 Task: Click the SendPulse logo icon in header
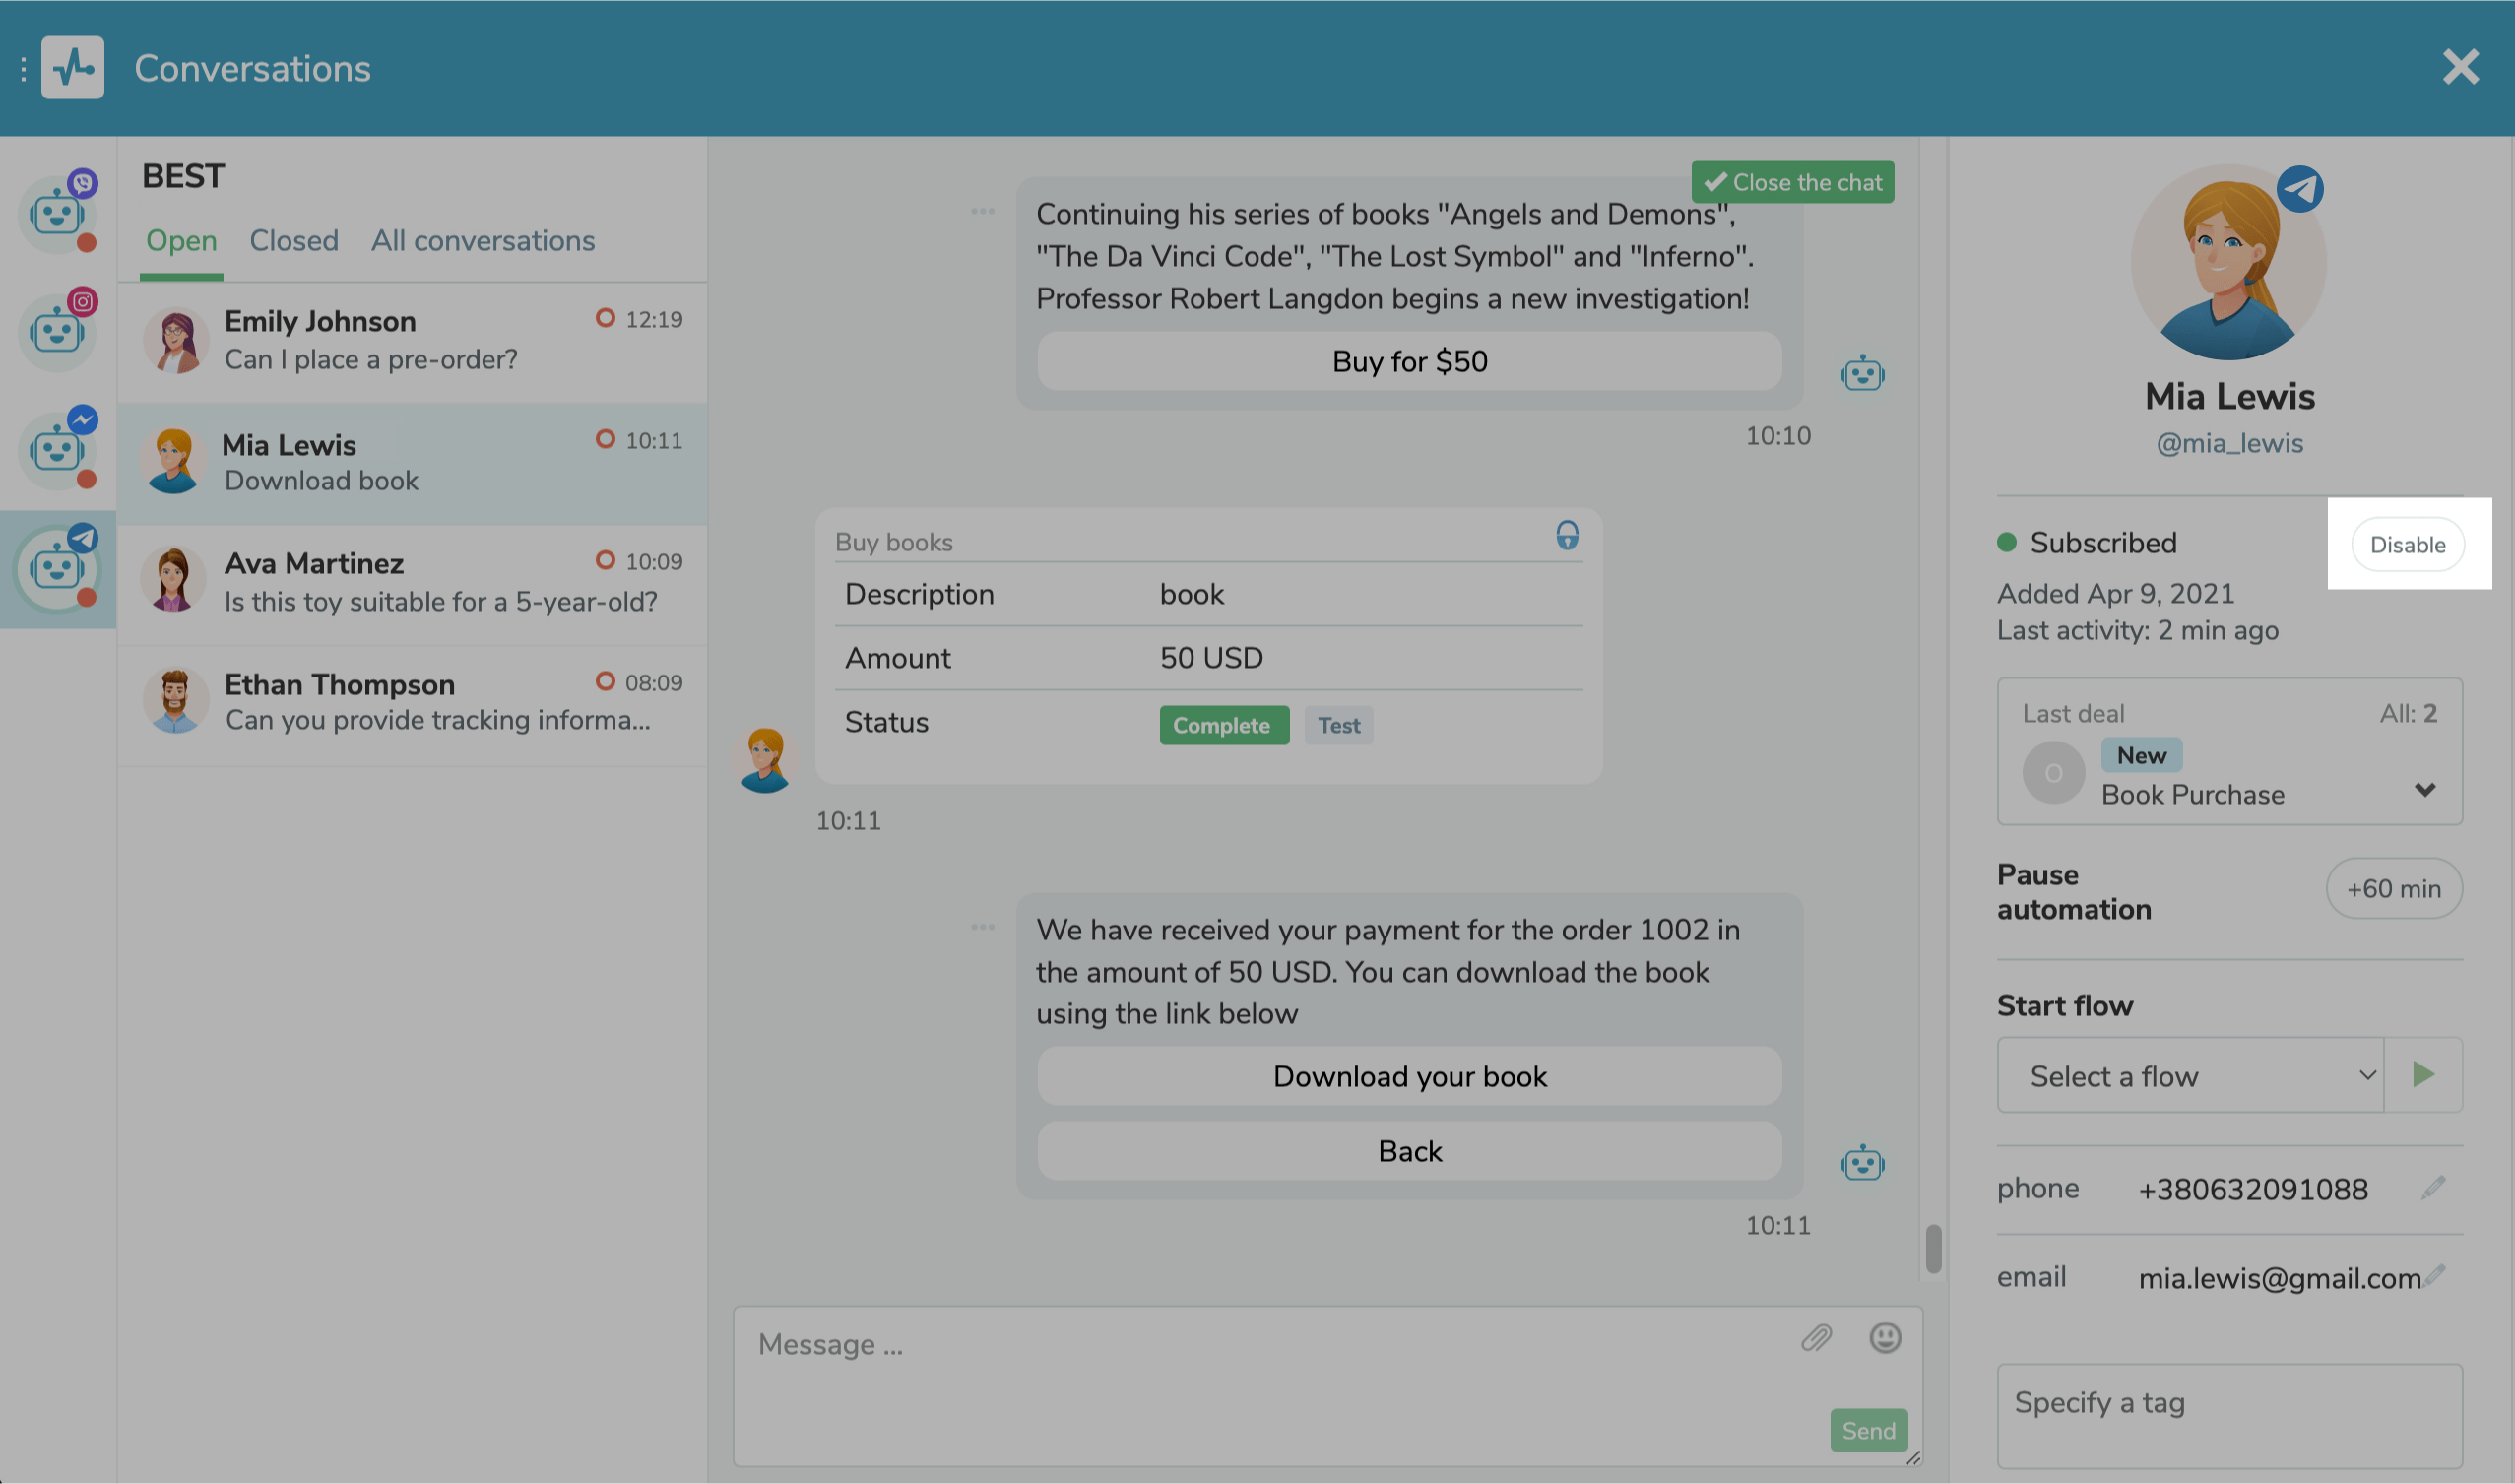click(x=72, y=68)
